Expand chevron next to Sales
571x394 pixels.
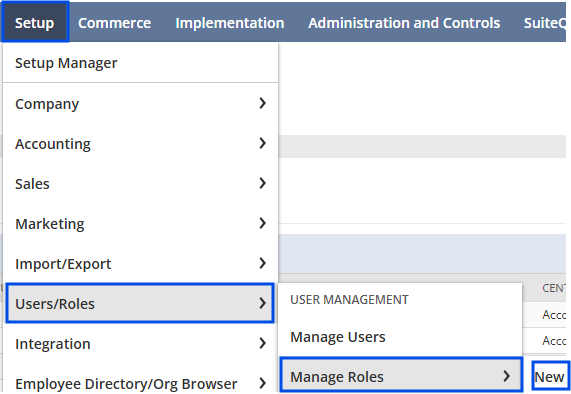click(263, 183)
